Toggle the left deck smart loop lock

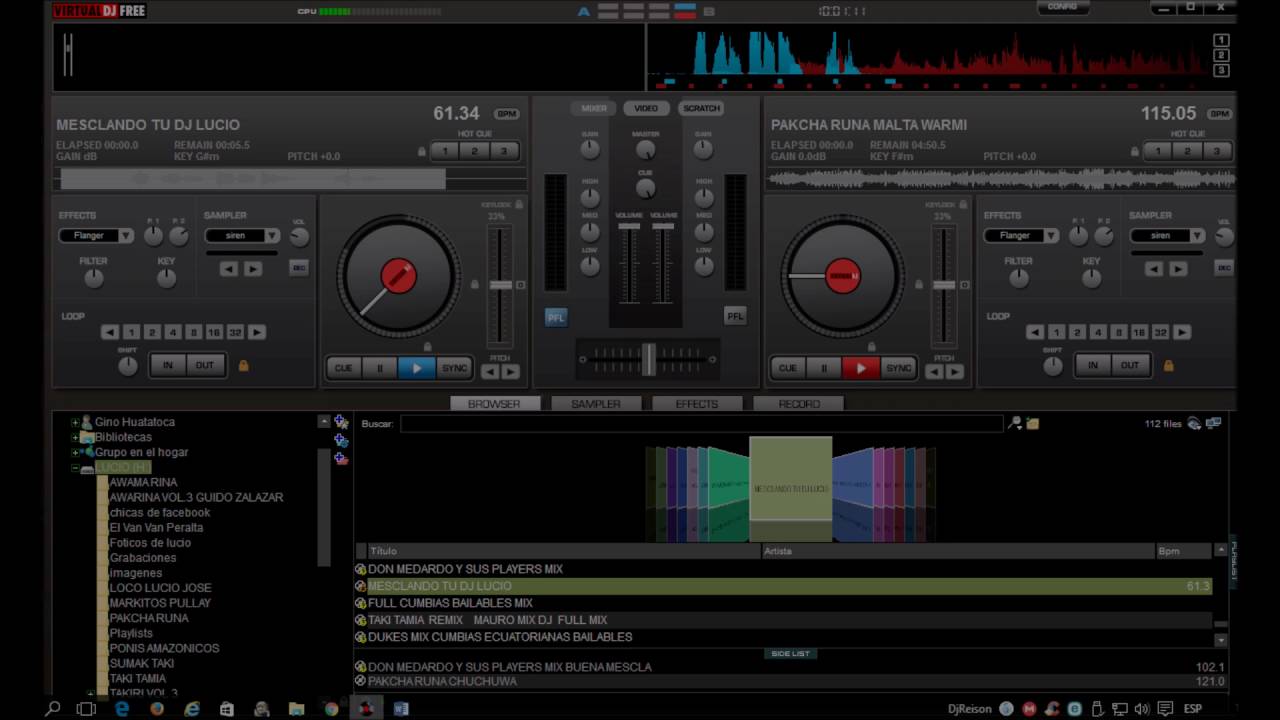click(x=243, y=366)
